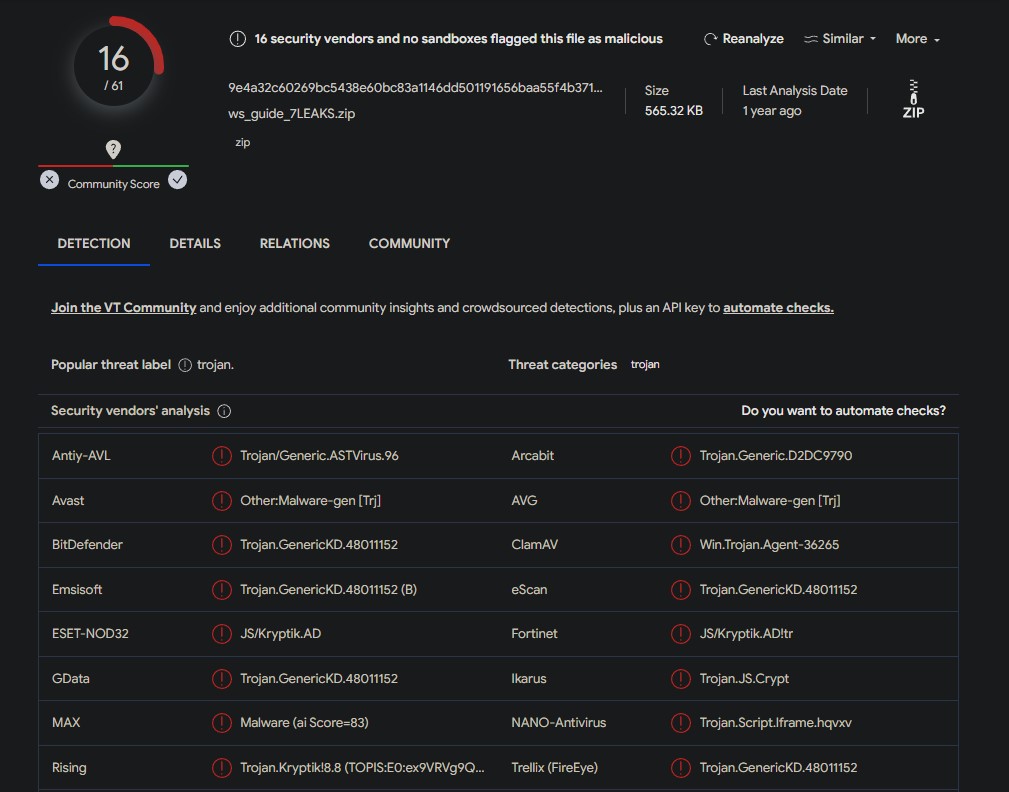Click the Fortinet detection alert icon
This screenshot has width=1009, height=792.
681,634
